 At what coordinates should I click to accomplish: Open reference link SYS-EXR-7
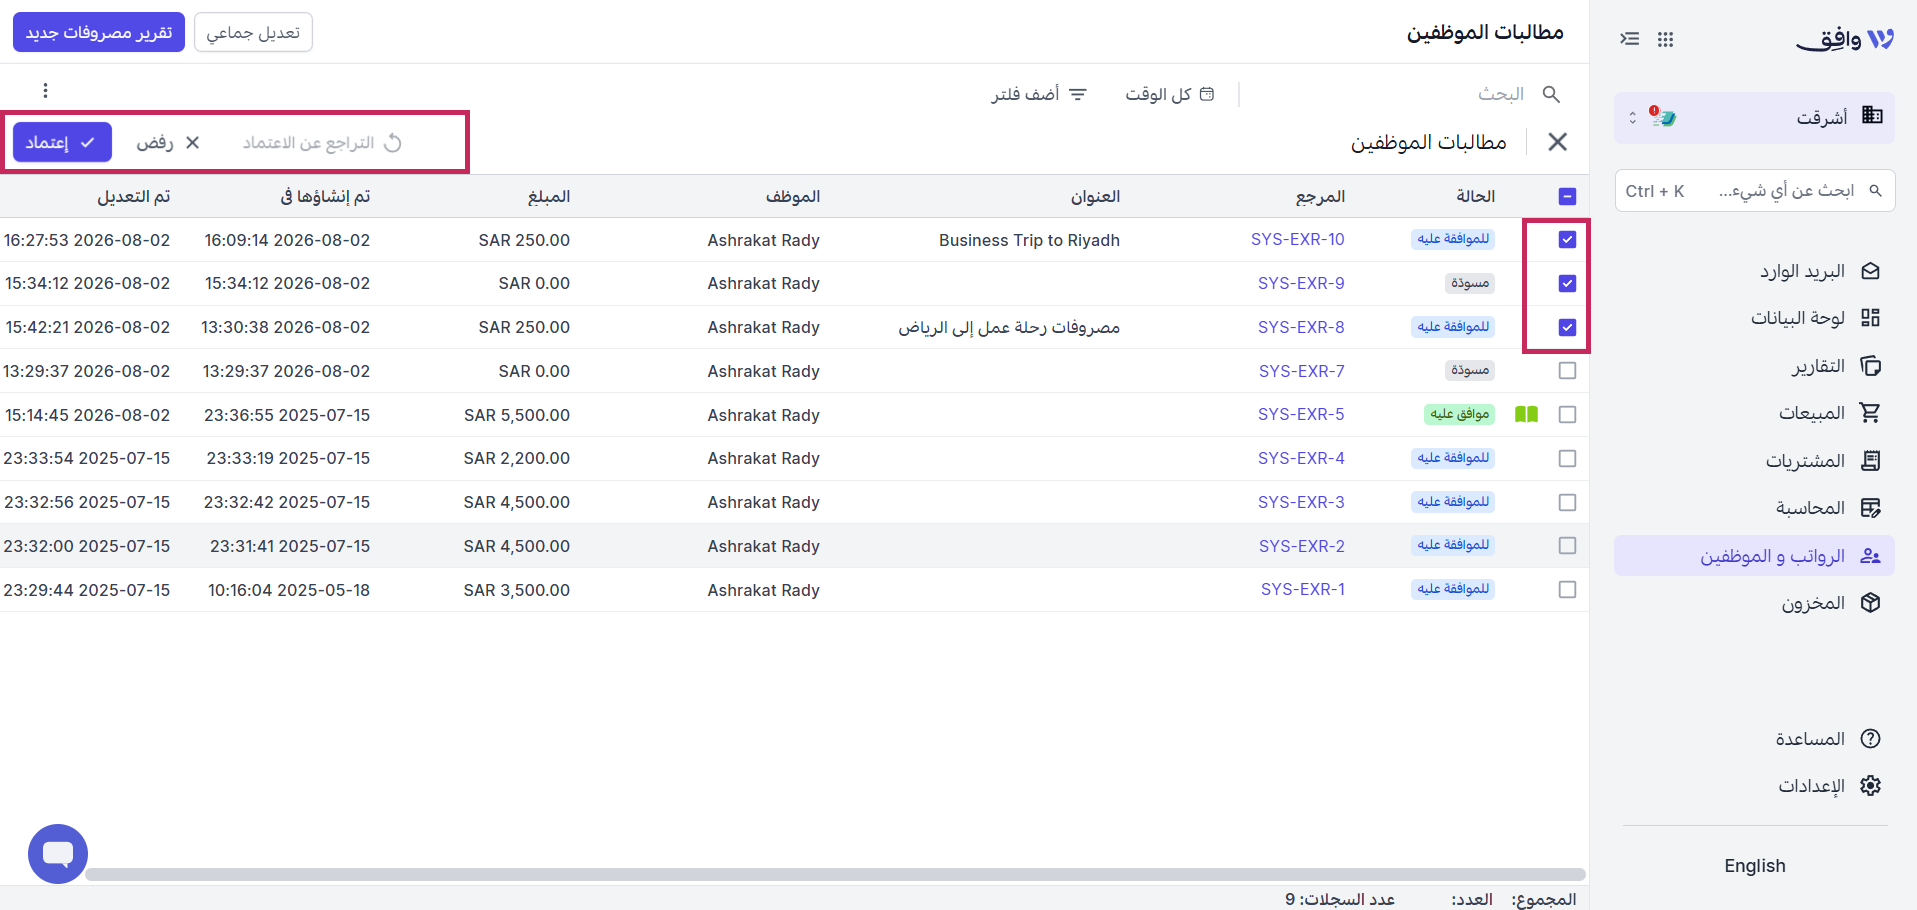[x=1301, y=371]
